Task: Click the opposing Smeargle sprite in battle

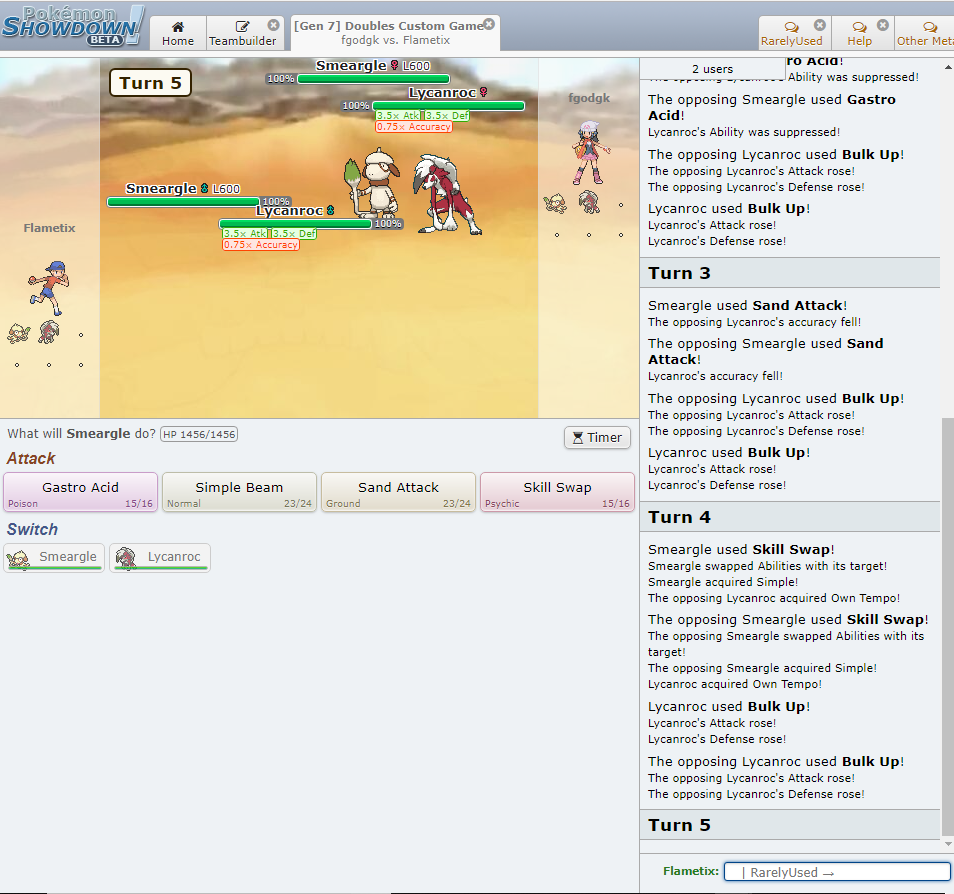Action: pyautogui.click(x=373, y=183)
